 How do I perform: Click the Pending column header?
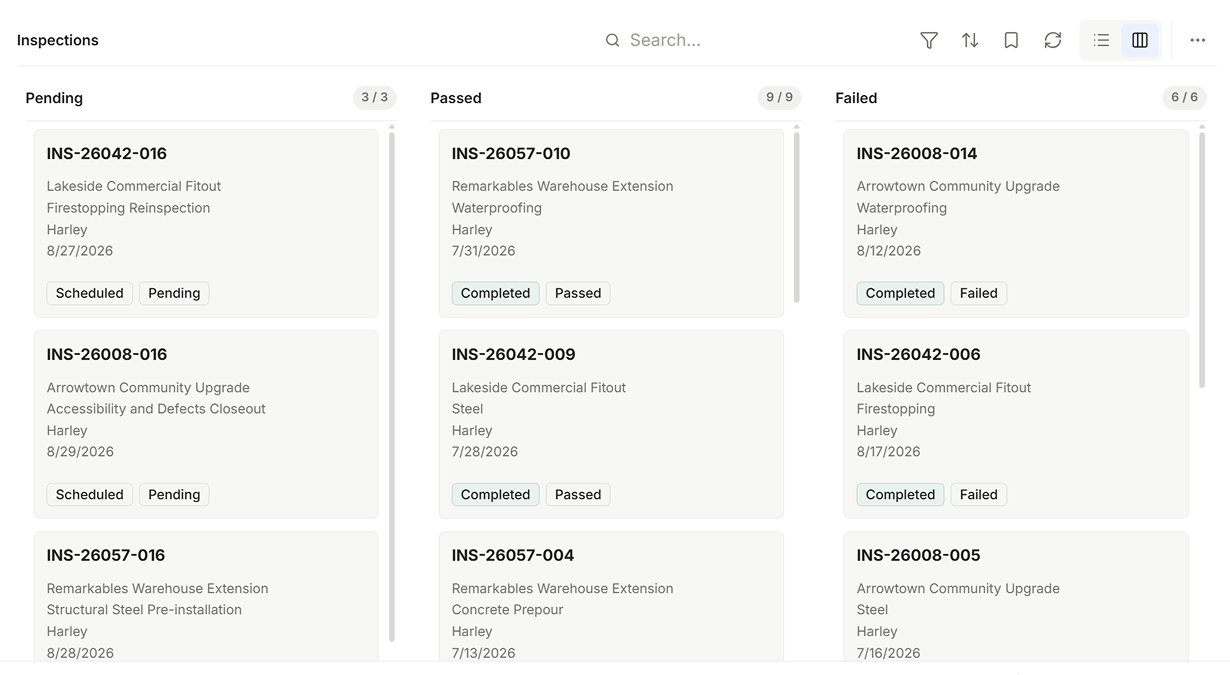point(54,98)
